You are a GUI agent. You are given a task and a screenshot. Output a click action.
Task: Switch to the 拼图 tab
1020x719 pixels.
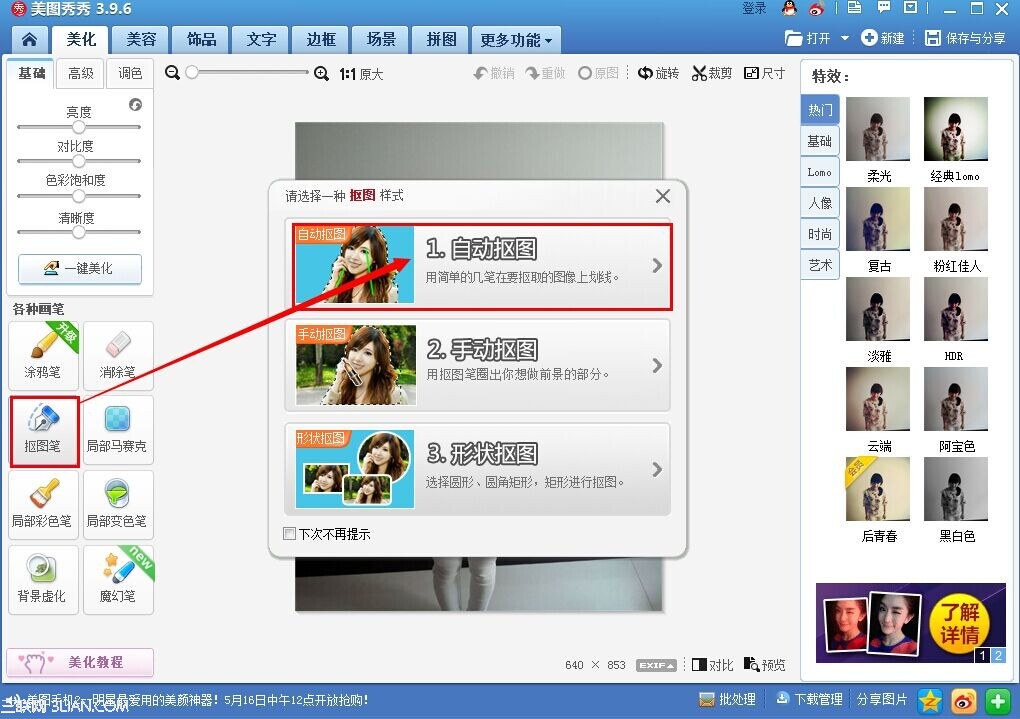click(440, 40)
